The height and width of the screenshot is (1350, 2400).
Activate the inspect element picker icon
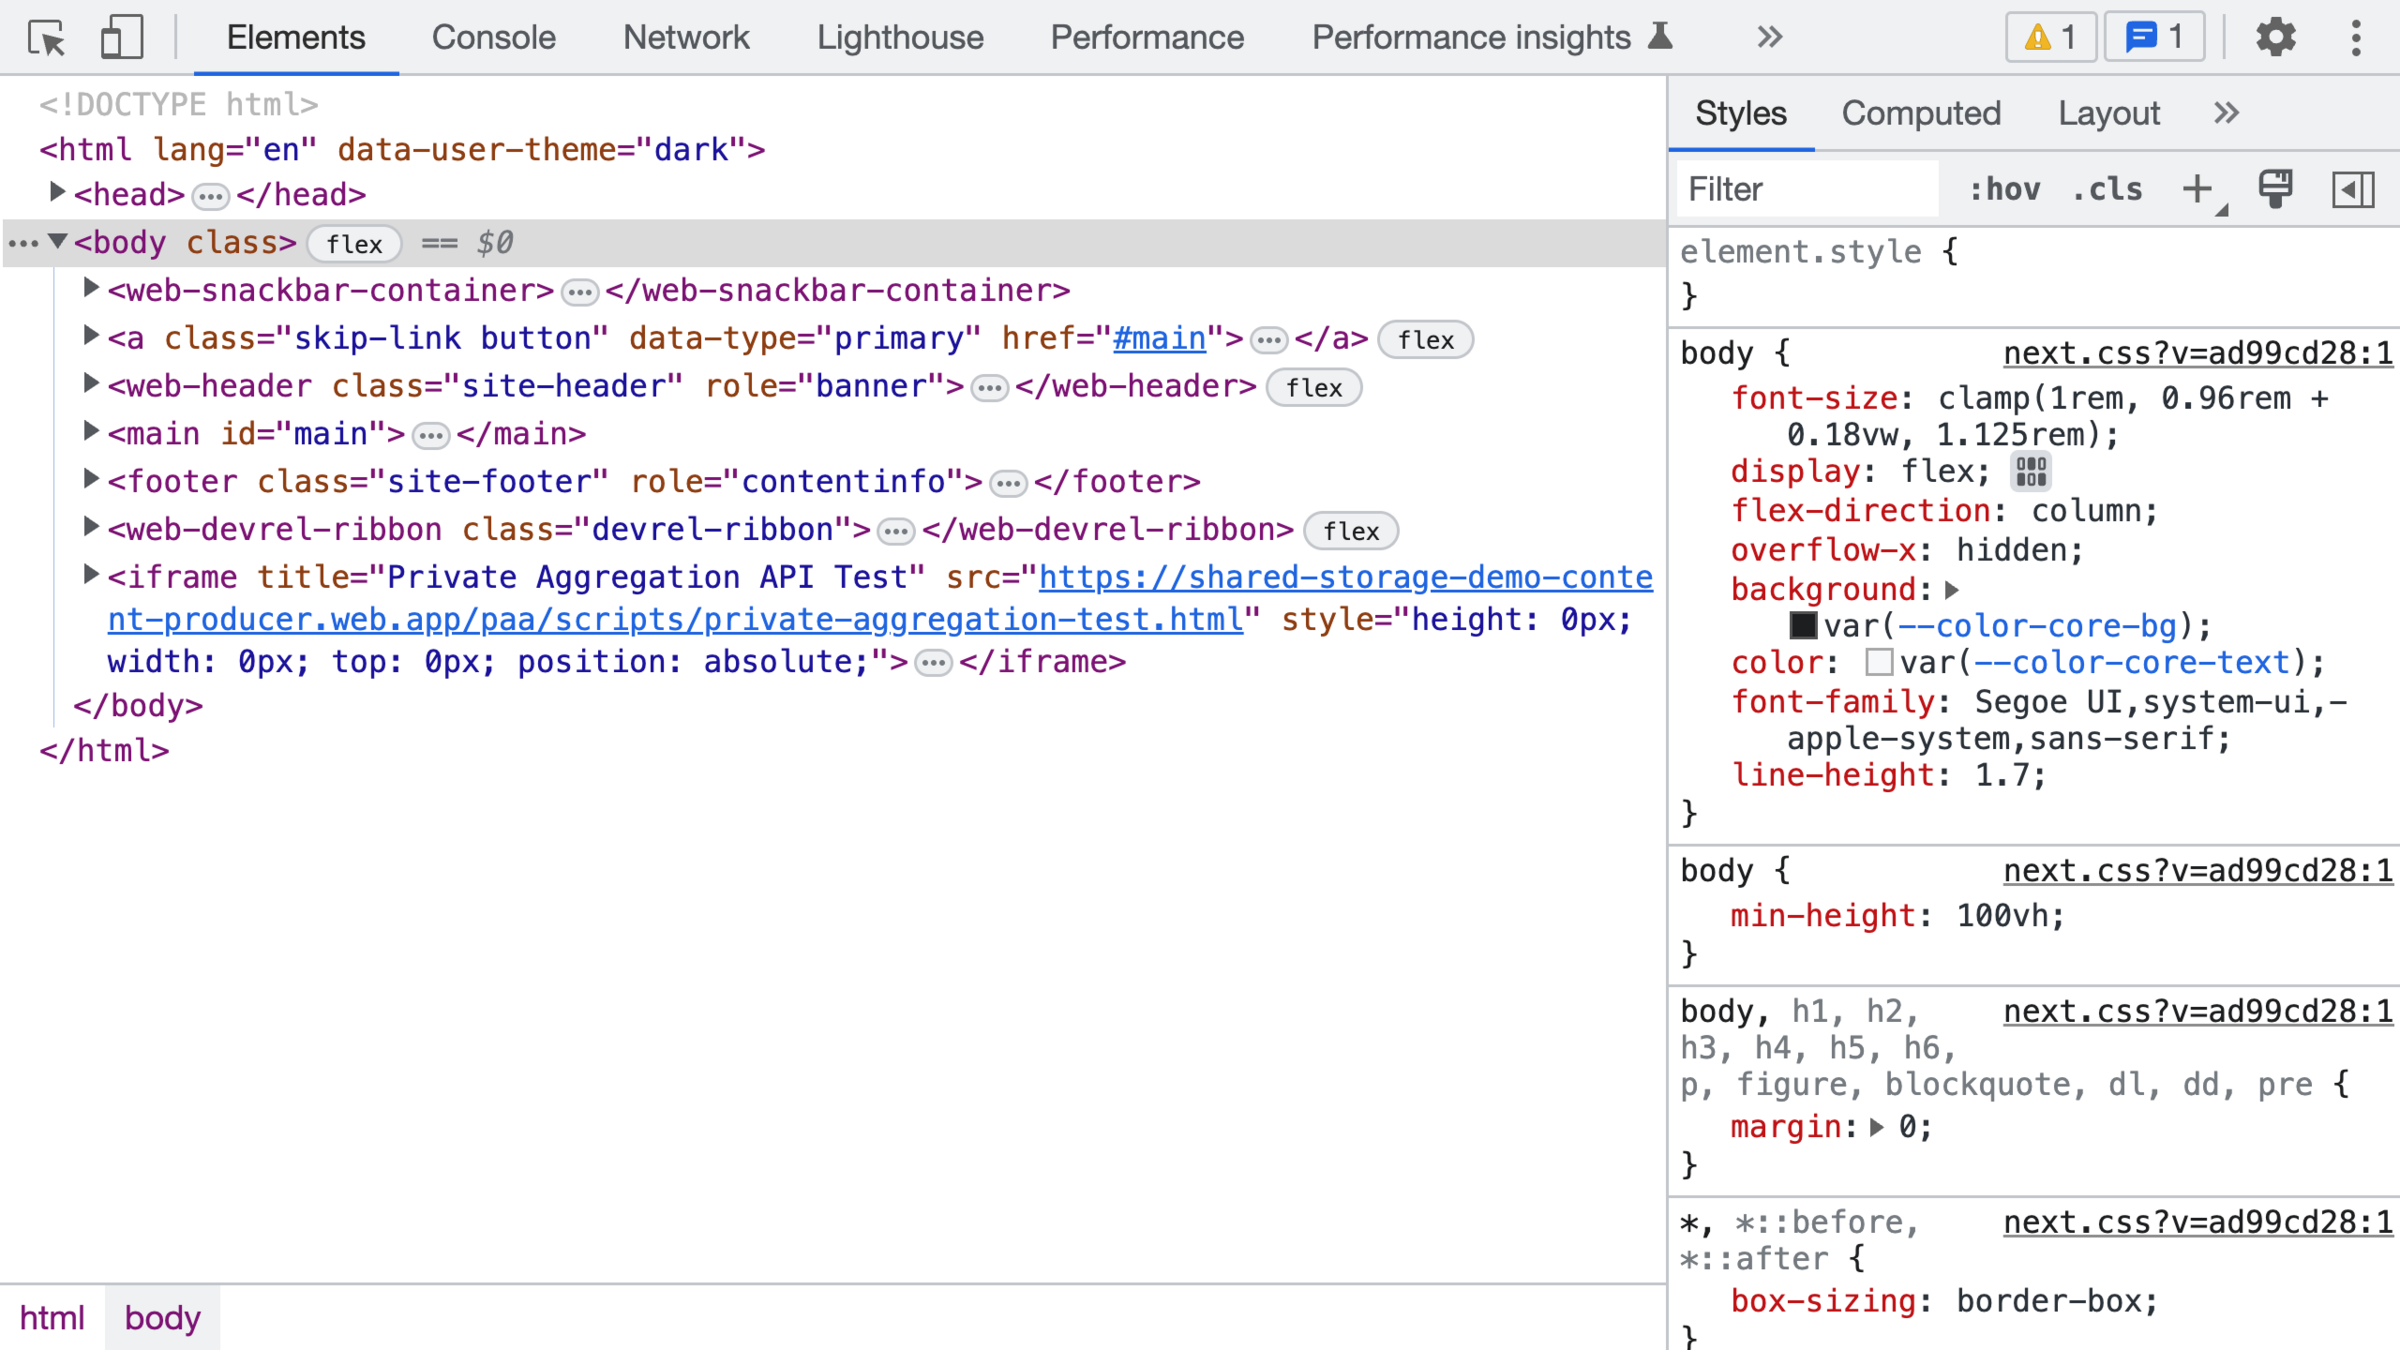[46, 38]
